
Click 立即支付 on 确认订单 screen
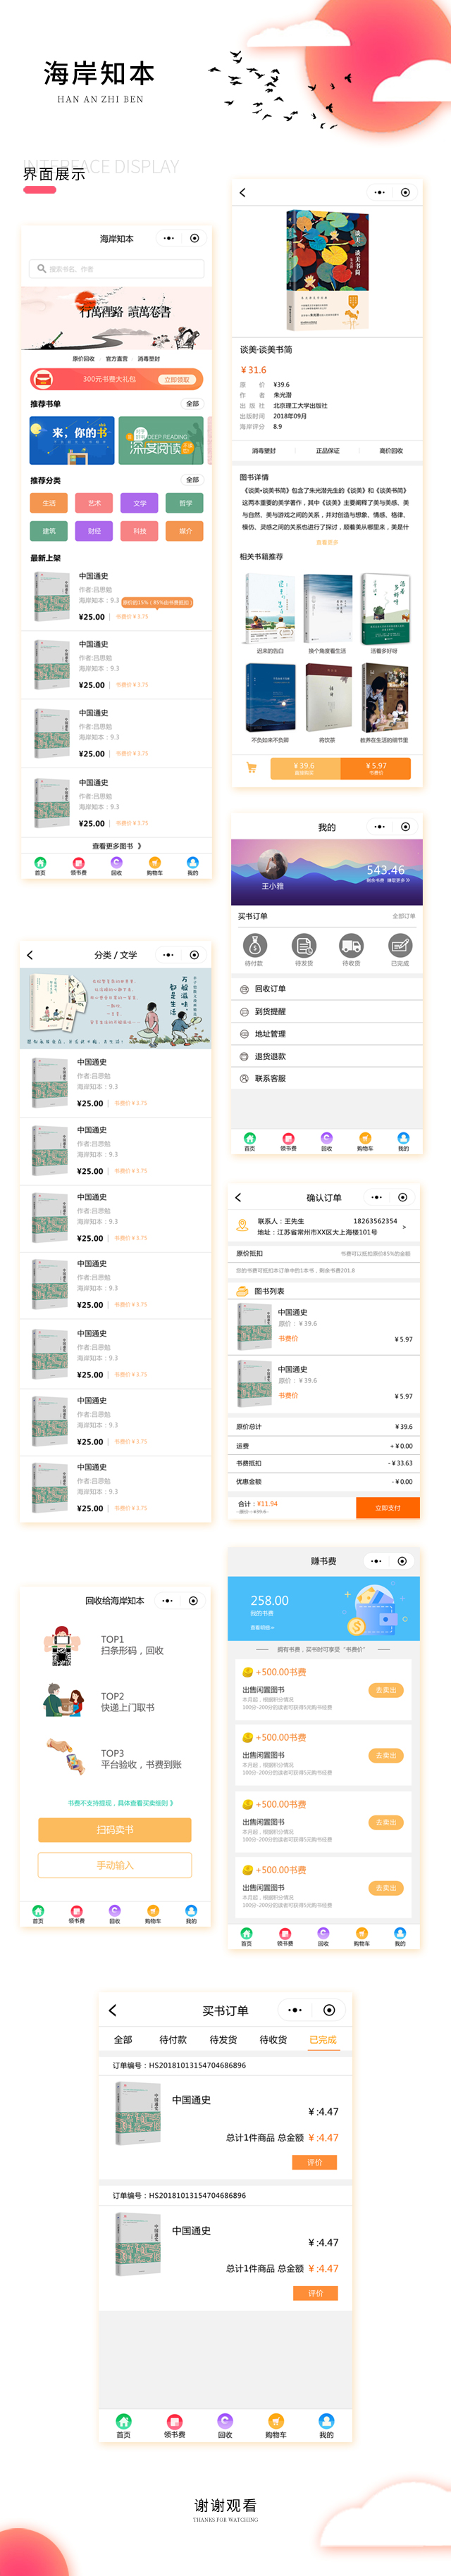point(387,1508)
